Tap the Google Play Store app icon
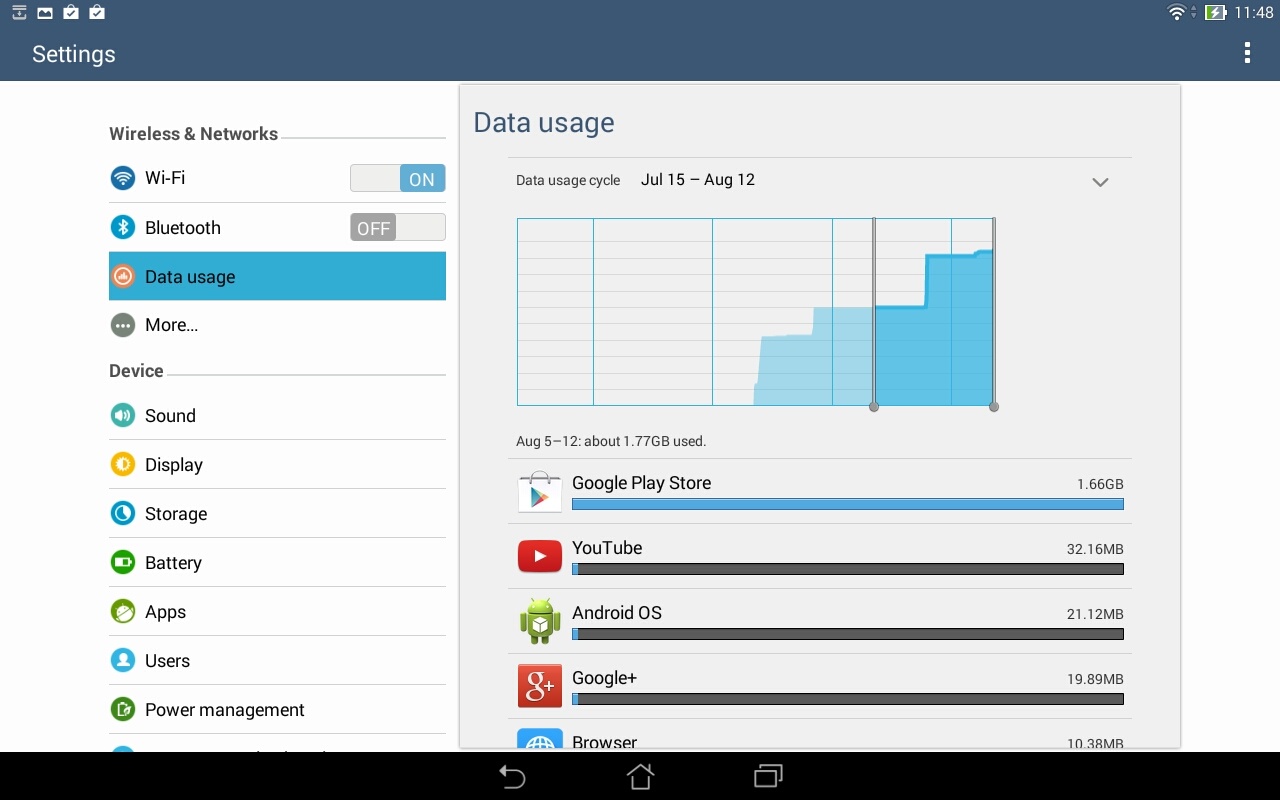Viewport: 1280px width, 800px height. coord(540,492)
